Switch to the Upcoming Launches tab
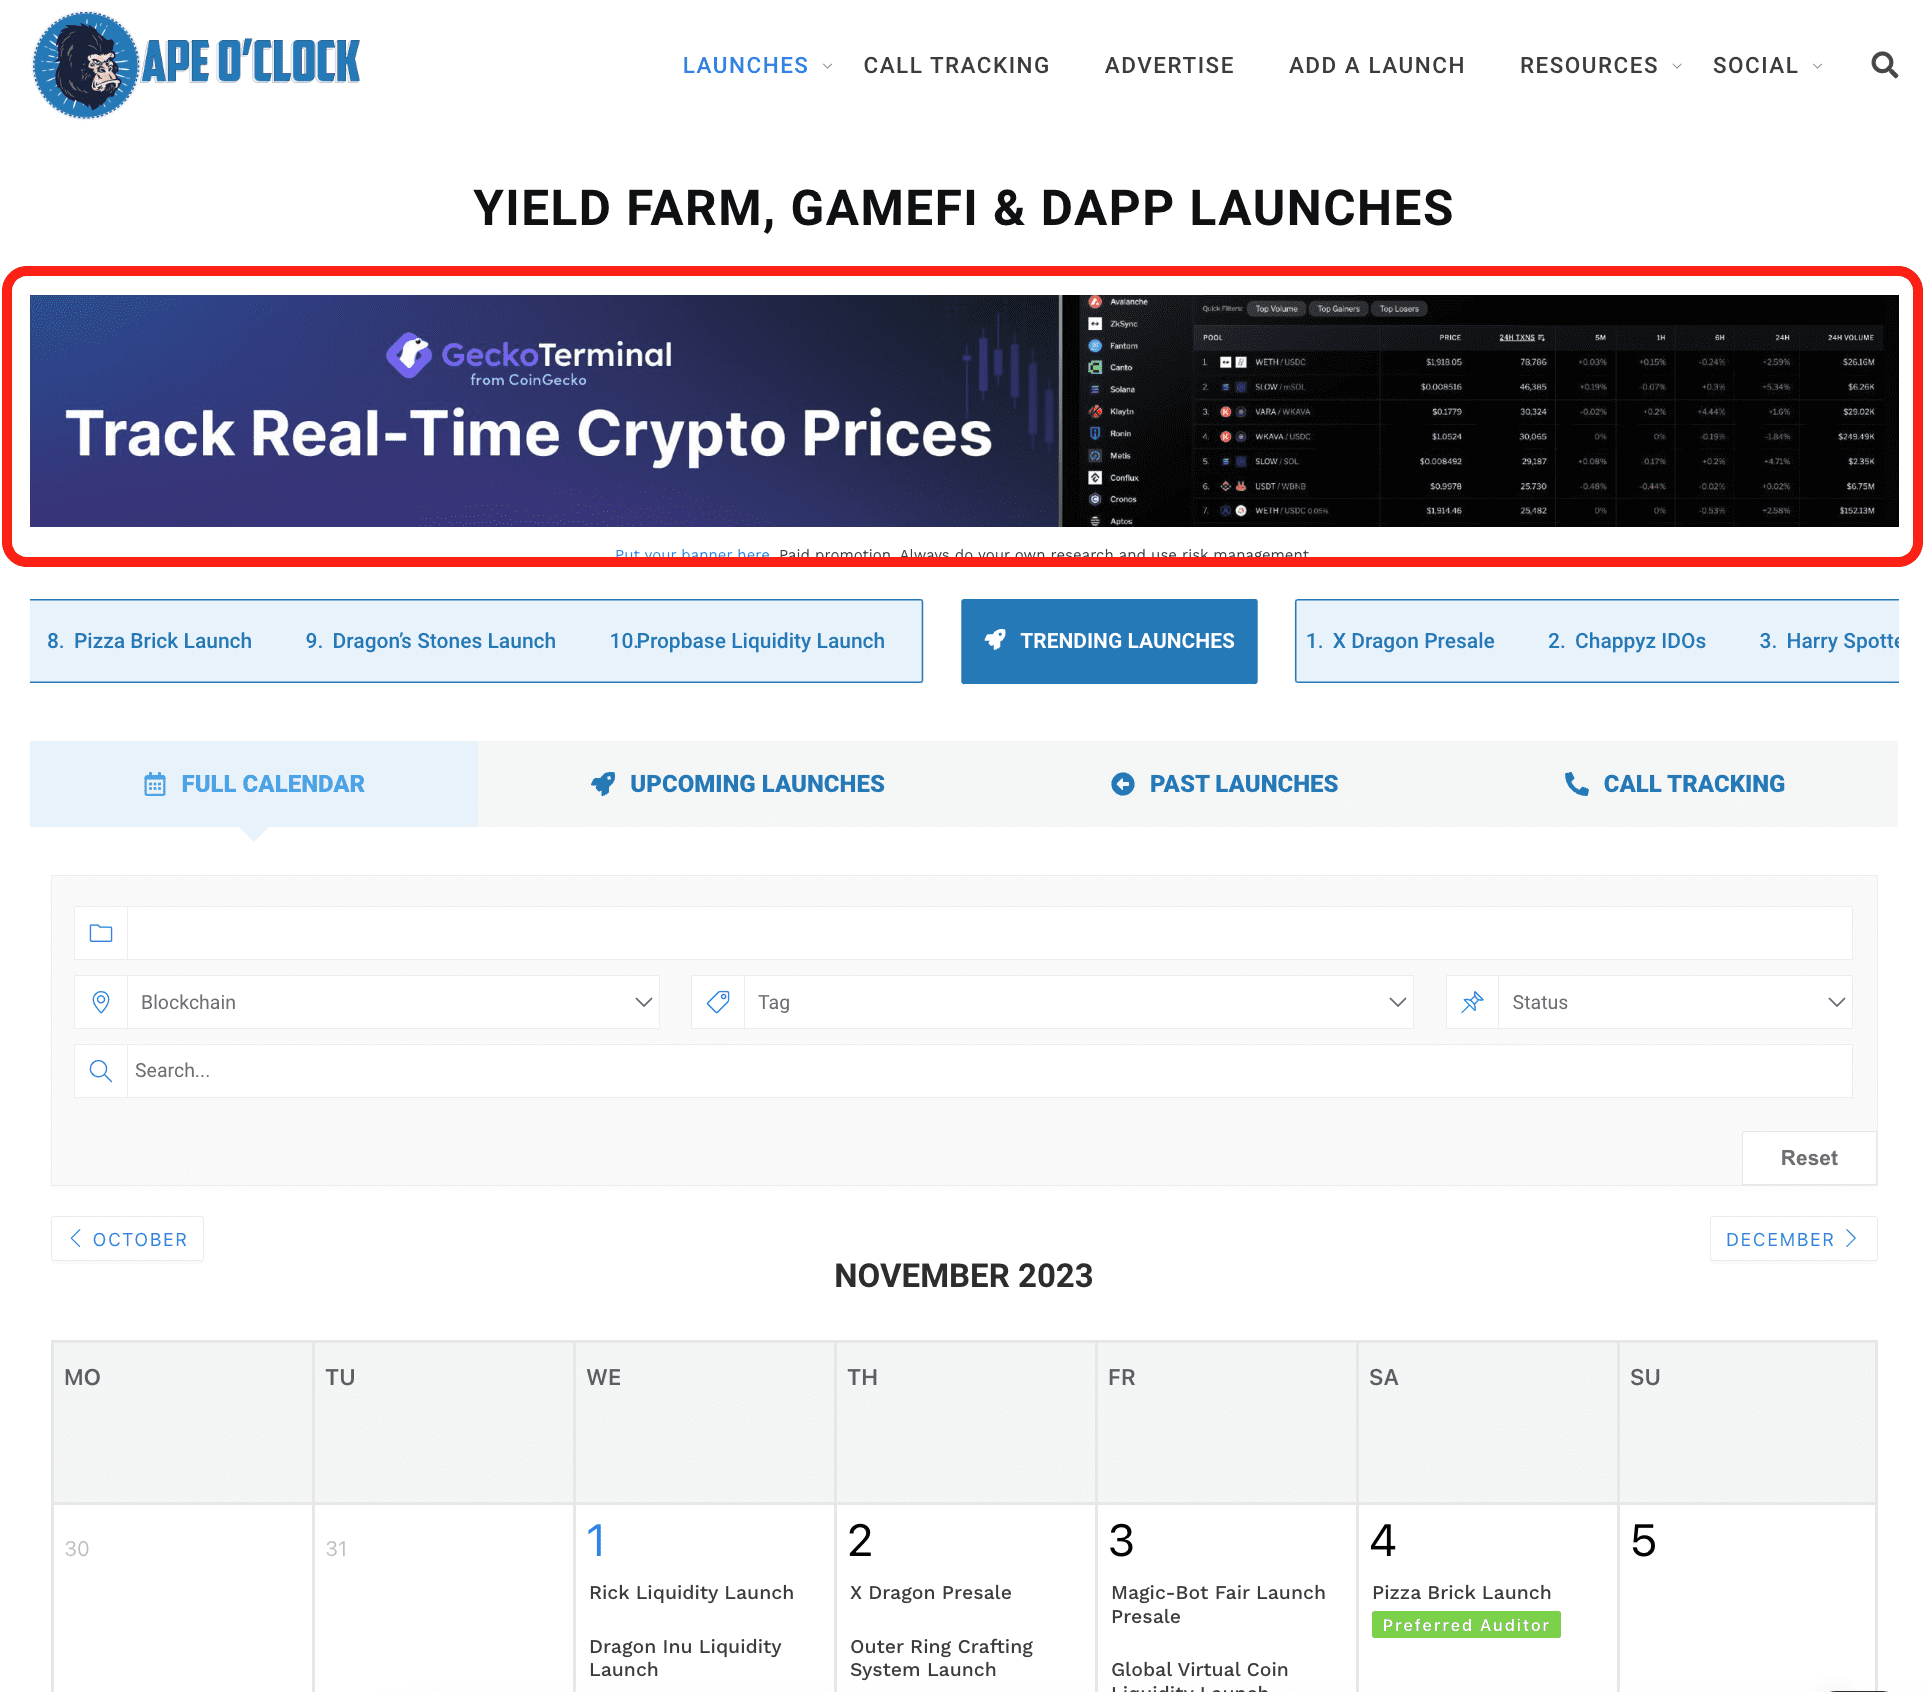The image size is (1930, 1692). coord(735,783)
